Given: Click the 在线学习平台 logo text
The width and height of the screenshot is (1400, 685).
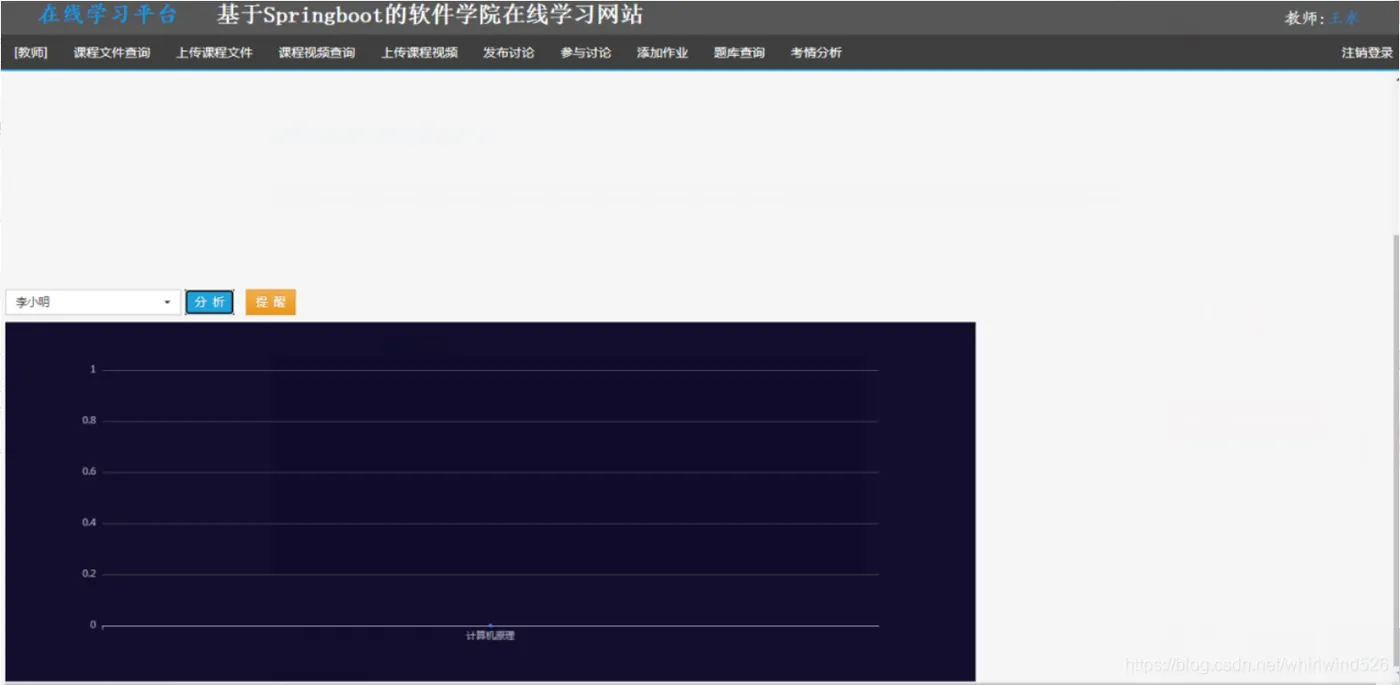Looking at the screenshot, I should coord(107,15).
